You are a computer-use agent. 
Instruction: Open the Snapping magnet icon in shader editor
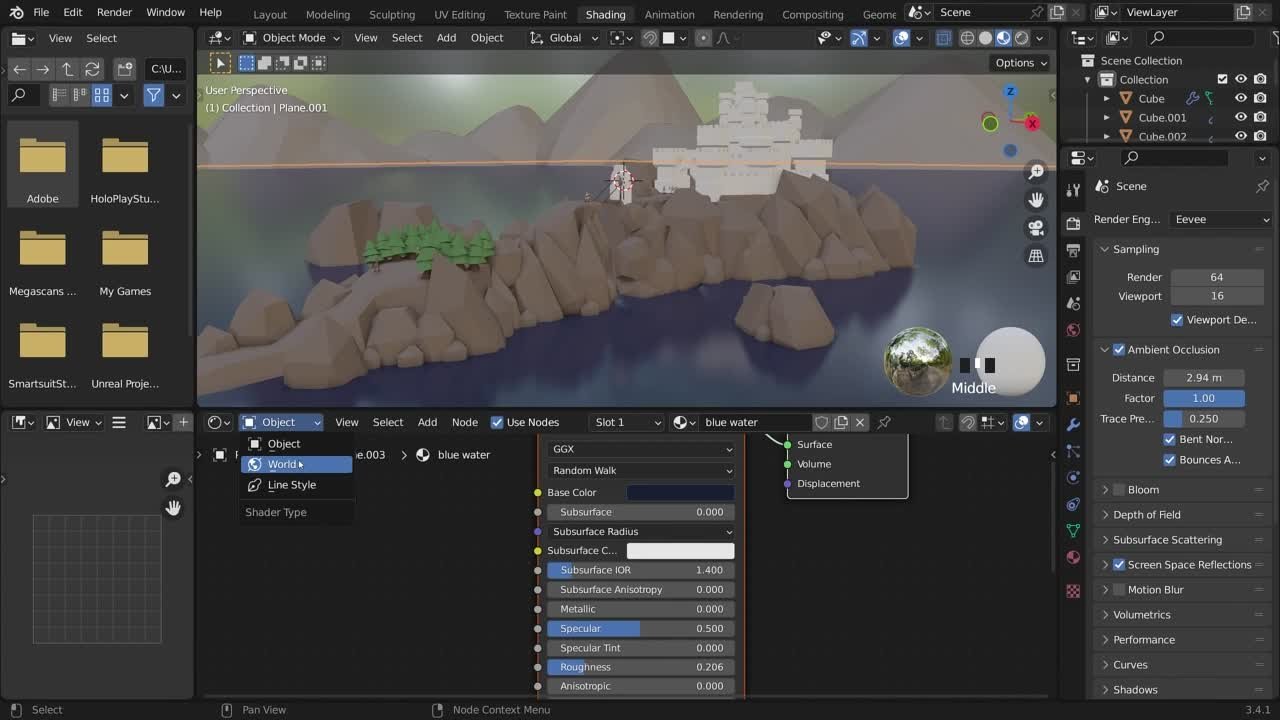click(968, 422)
